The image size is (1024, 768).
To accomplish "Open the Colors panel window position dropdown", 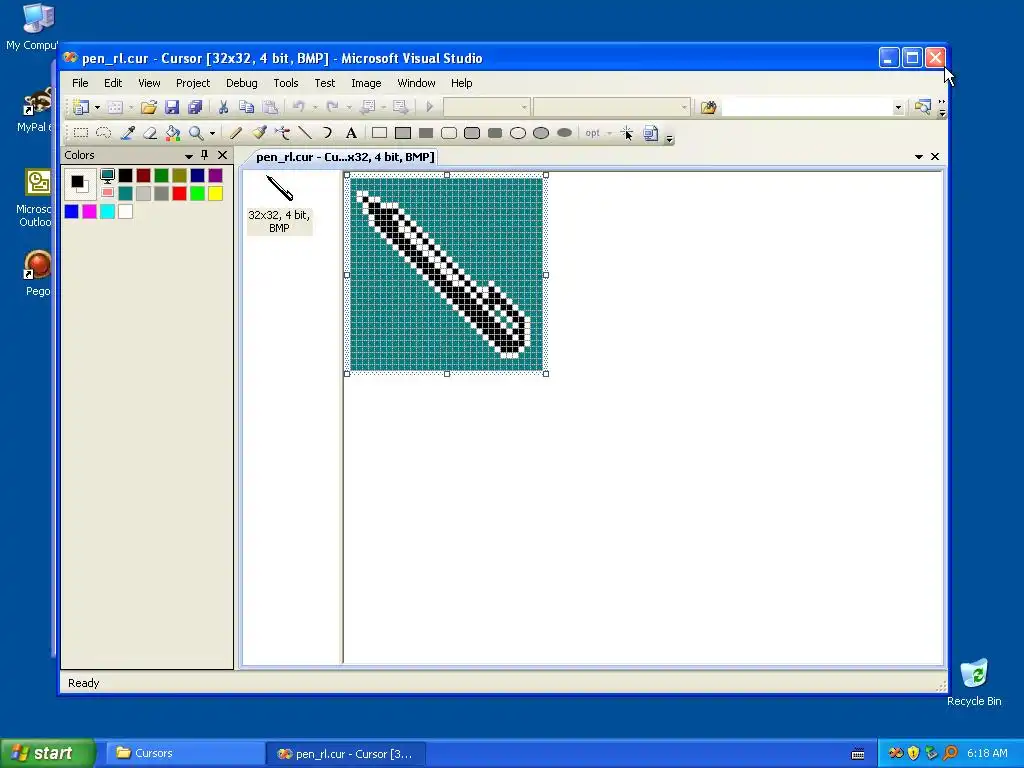I will (x=189, y=155).
